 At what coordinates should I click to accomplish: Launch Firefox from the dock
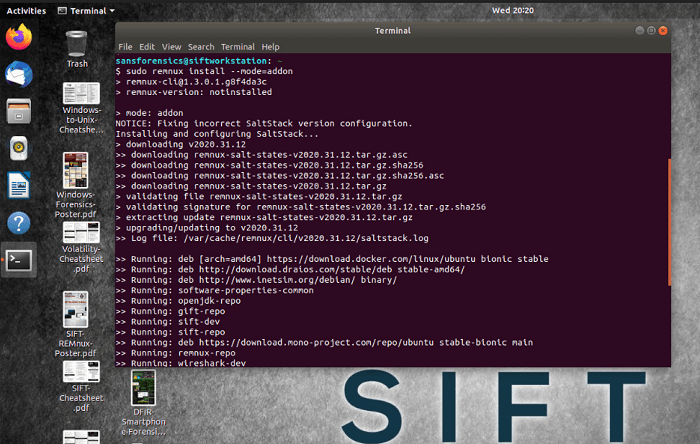18,38
